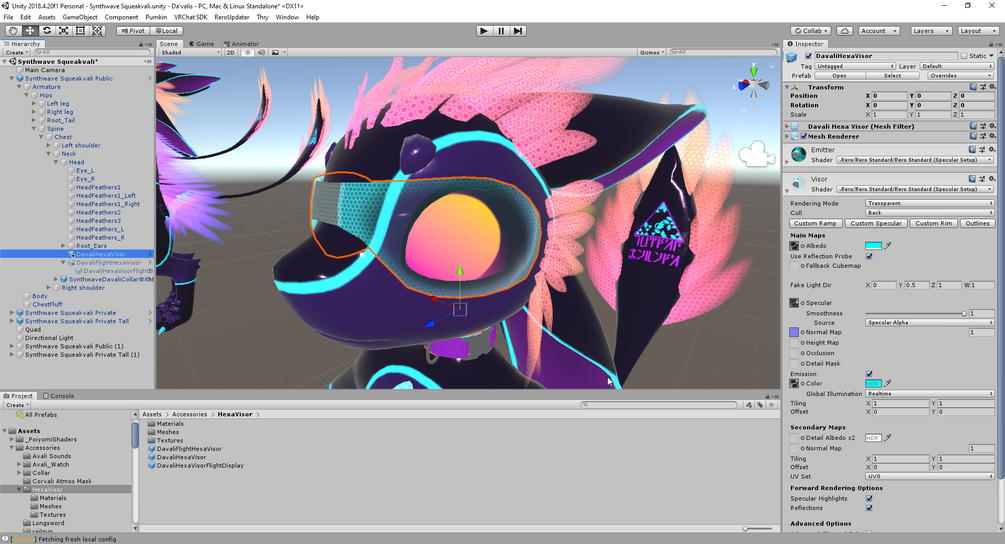Toggle the Reflections checkbox
Viewport: 1005px width, 544px height.
coord(869,507)
